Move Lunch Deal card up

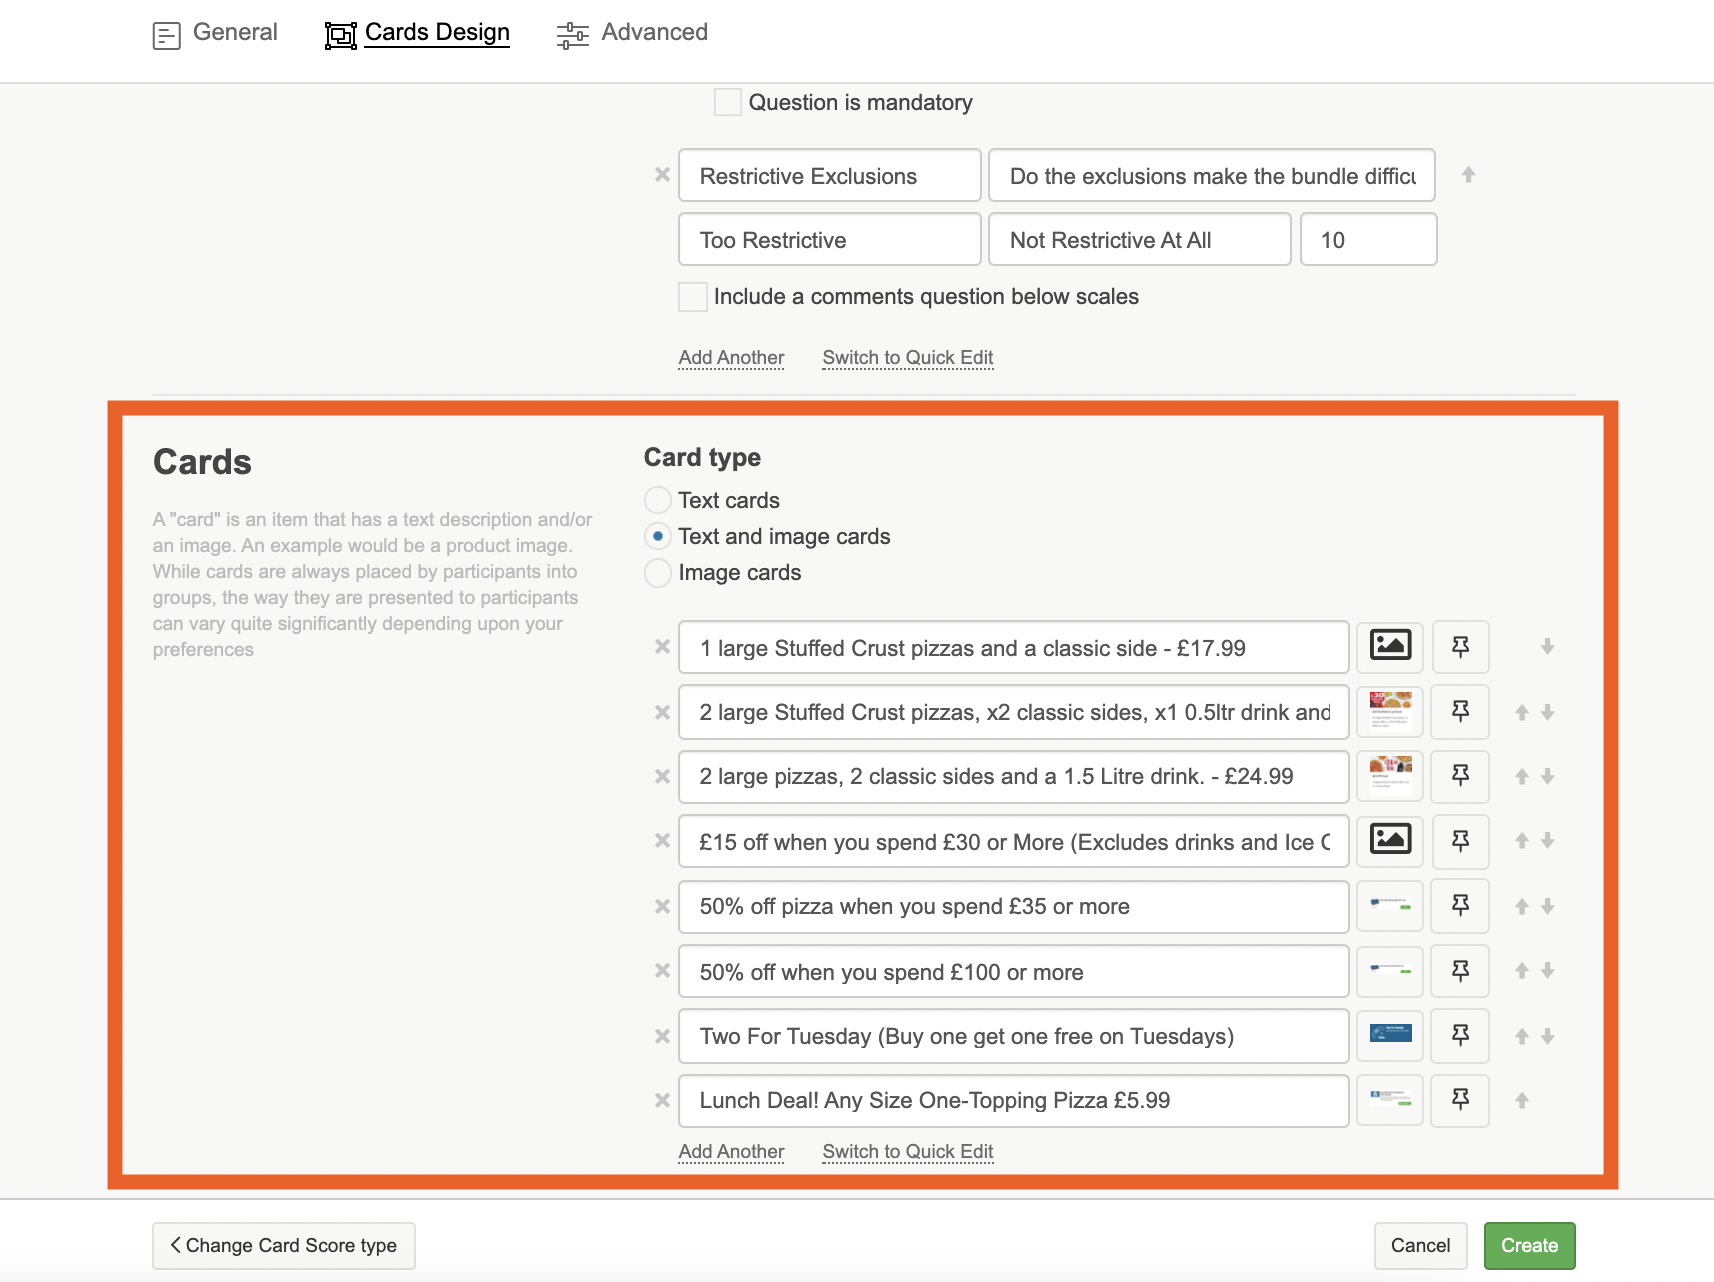pos(1521,1101)
